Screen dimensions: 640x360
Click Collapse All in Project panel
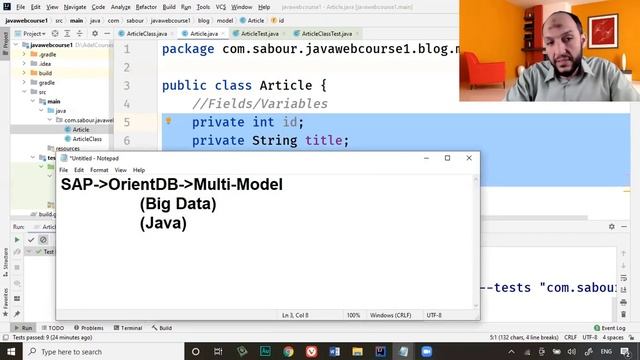click(x=80, y=33)
